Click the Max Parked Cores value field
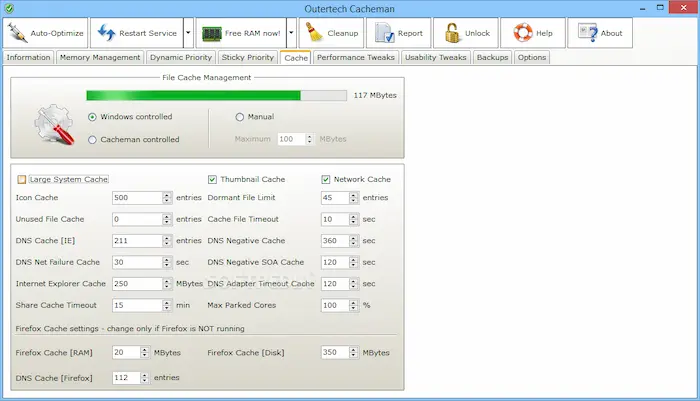 tap(335, 305)
